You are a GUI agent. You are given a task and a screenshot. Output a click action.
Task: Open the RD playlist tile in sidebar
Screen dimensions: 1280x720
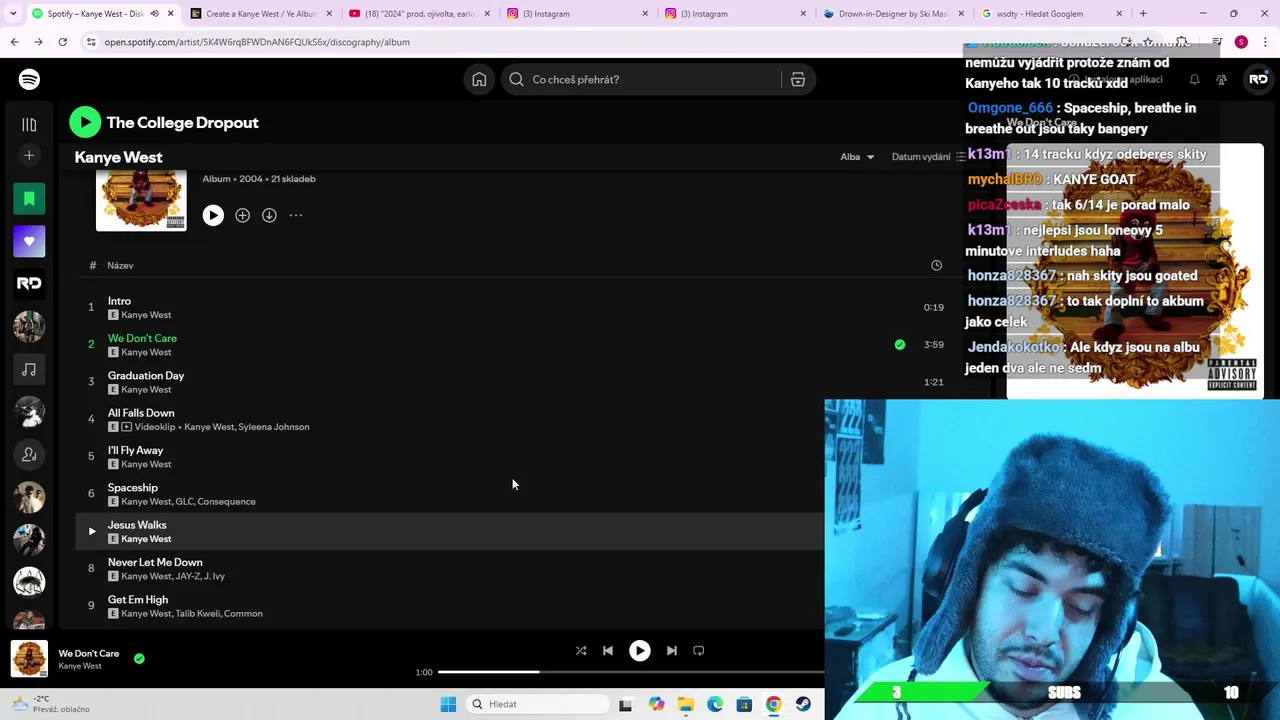pyautogui.click(x=29, y=284)
